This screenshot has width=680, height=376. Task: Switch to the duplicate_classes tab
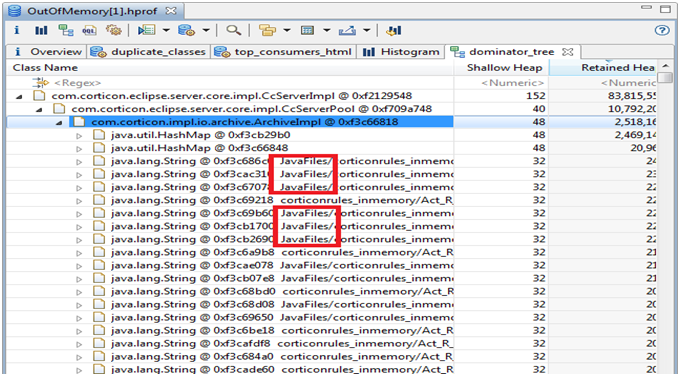click(x=148, y=52)
